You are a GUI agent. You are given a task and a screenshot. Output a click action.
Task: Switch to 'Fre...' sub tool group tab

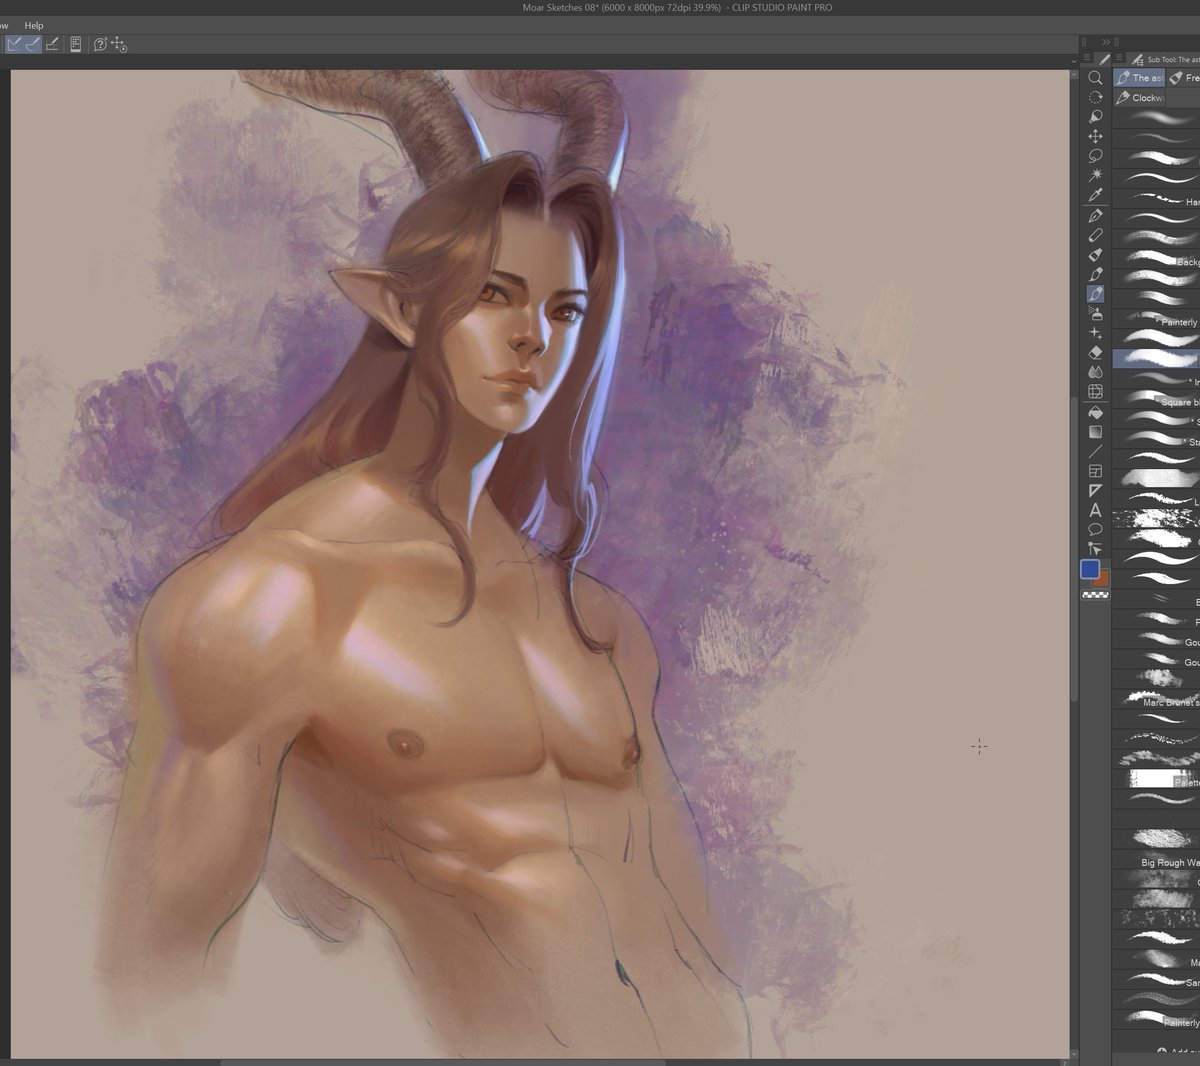[x=1184, y=78]
